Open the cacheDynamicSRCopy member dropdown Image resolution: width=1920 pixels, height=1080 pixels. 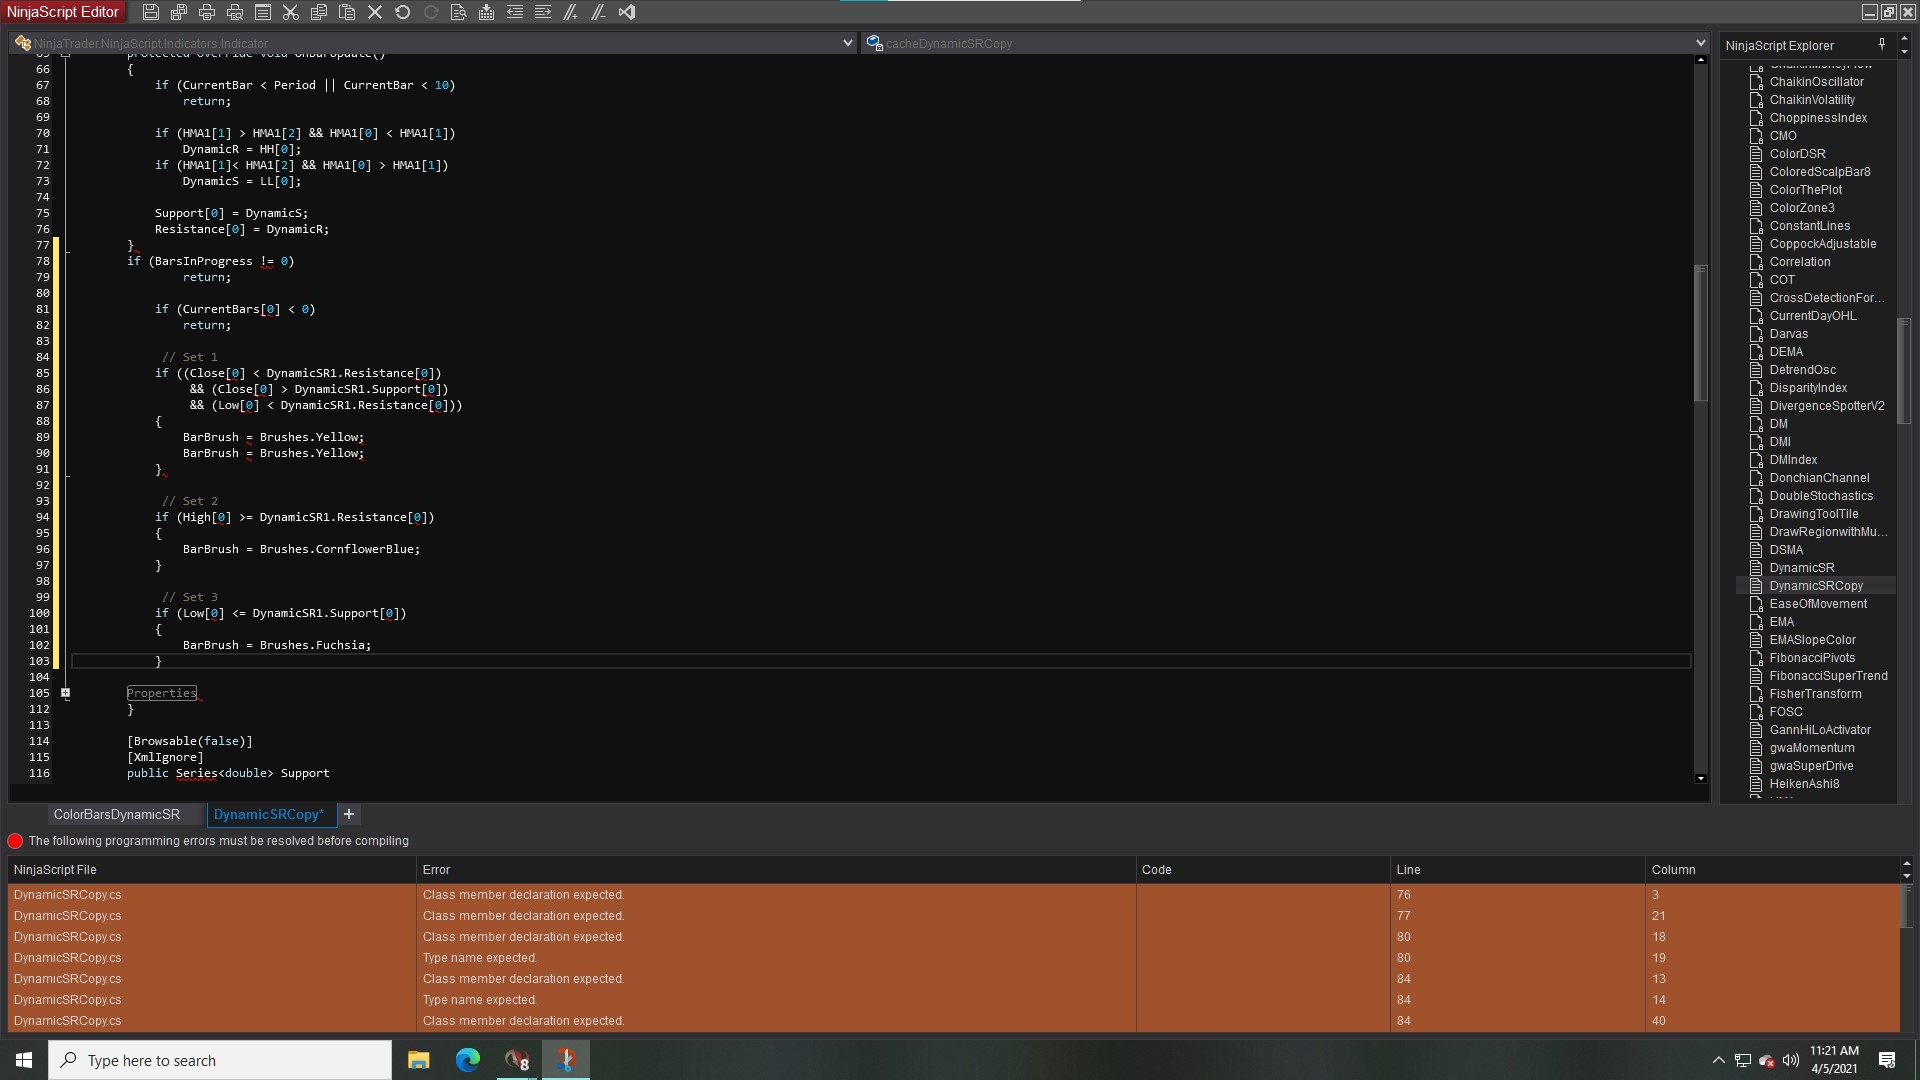[x=1699, y=43]
